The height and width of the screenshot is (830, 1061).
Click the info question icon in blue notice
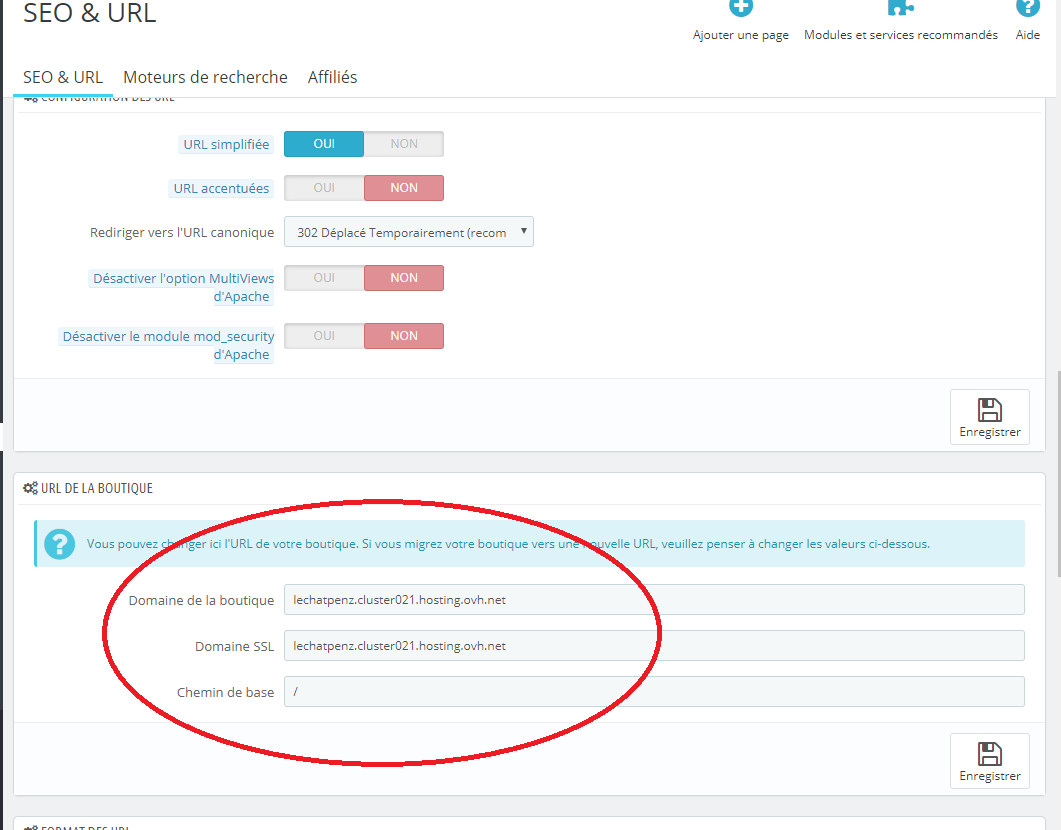(60, 544)
